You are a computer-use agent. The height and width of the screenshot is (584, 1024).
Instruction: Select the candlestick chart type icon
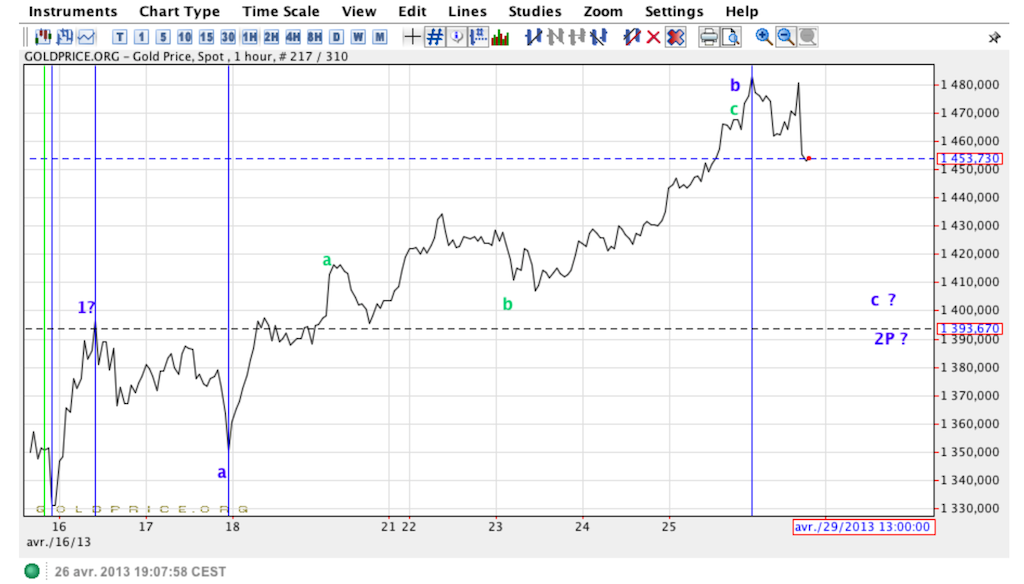click(x=43, y=37)
